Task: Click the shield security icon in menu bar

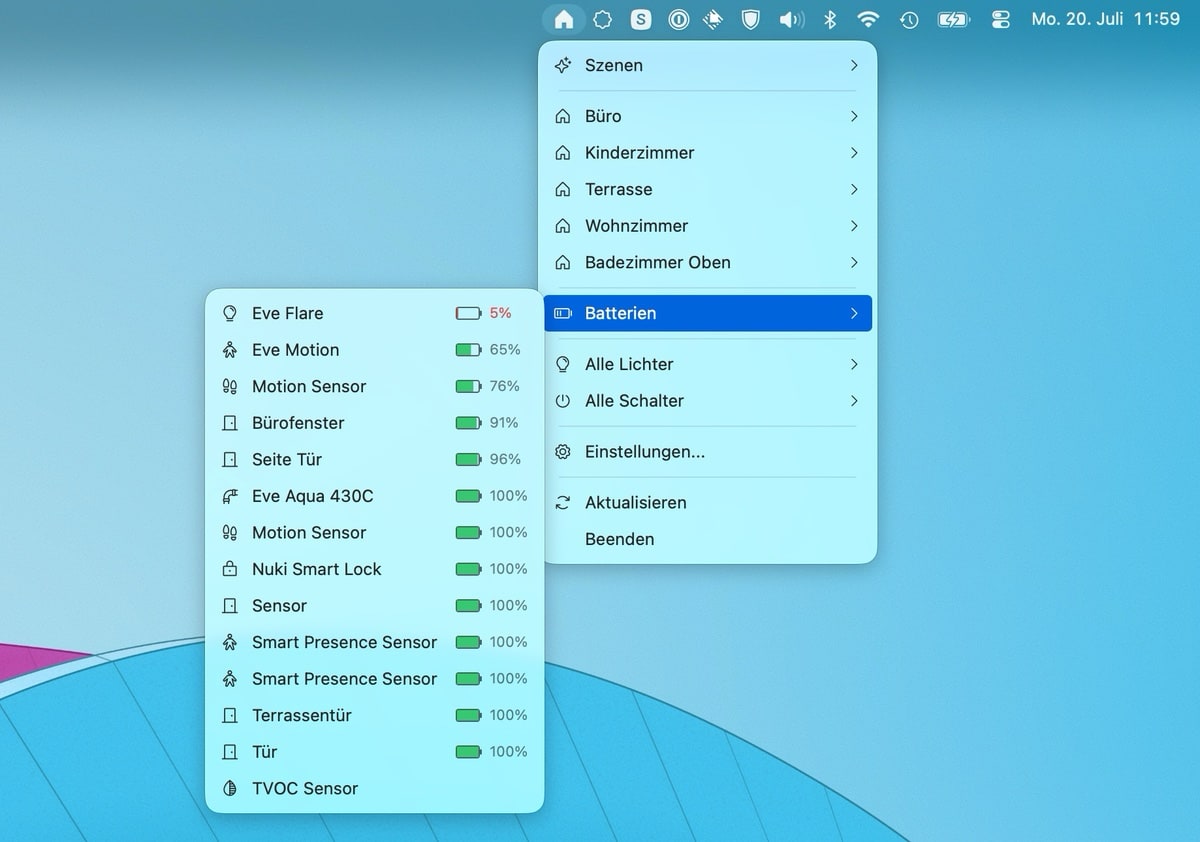Action: [x=751, y=19]
